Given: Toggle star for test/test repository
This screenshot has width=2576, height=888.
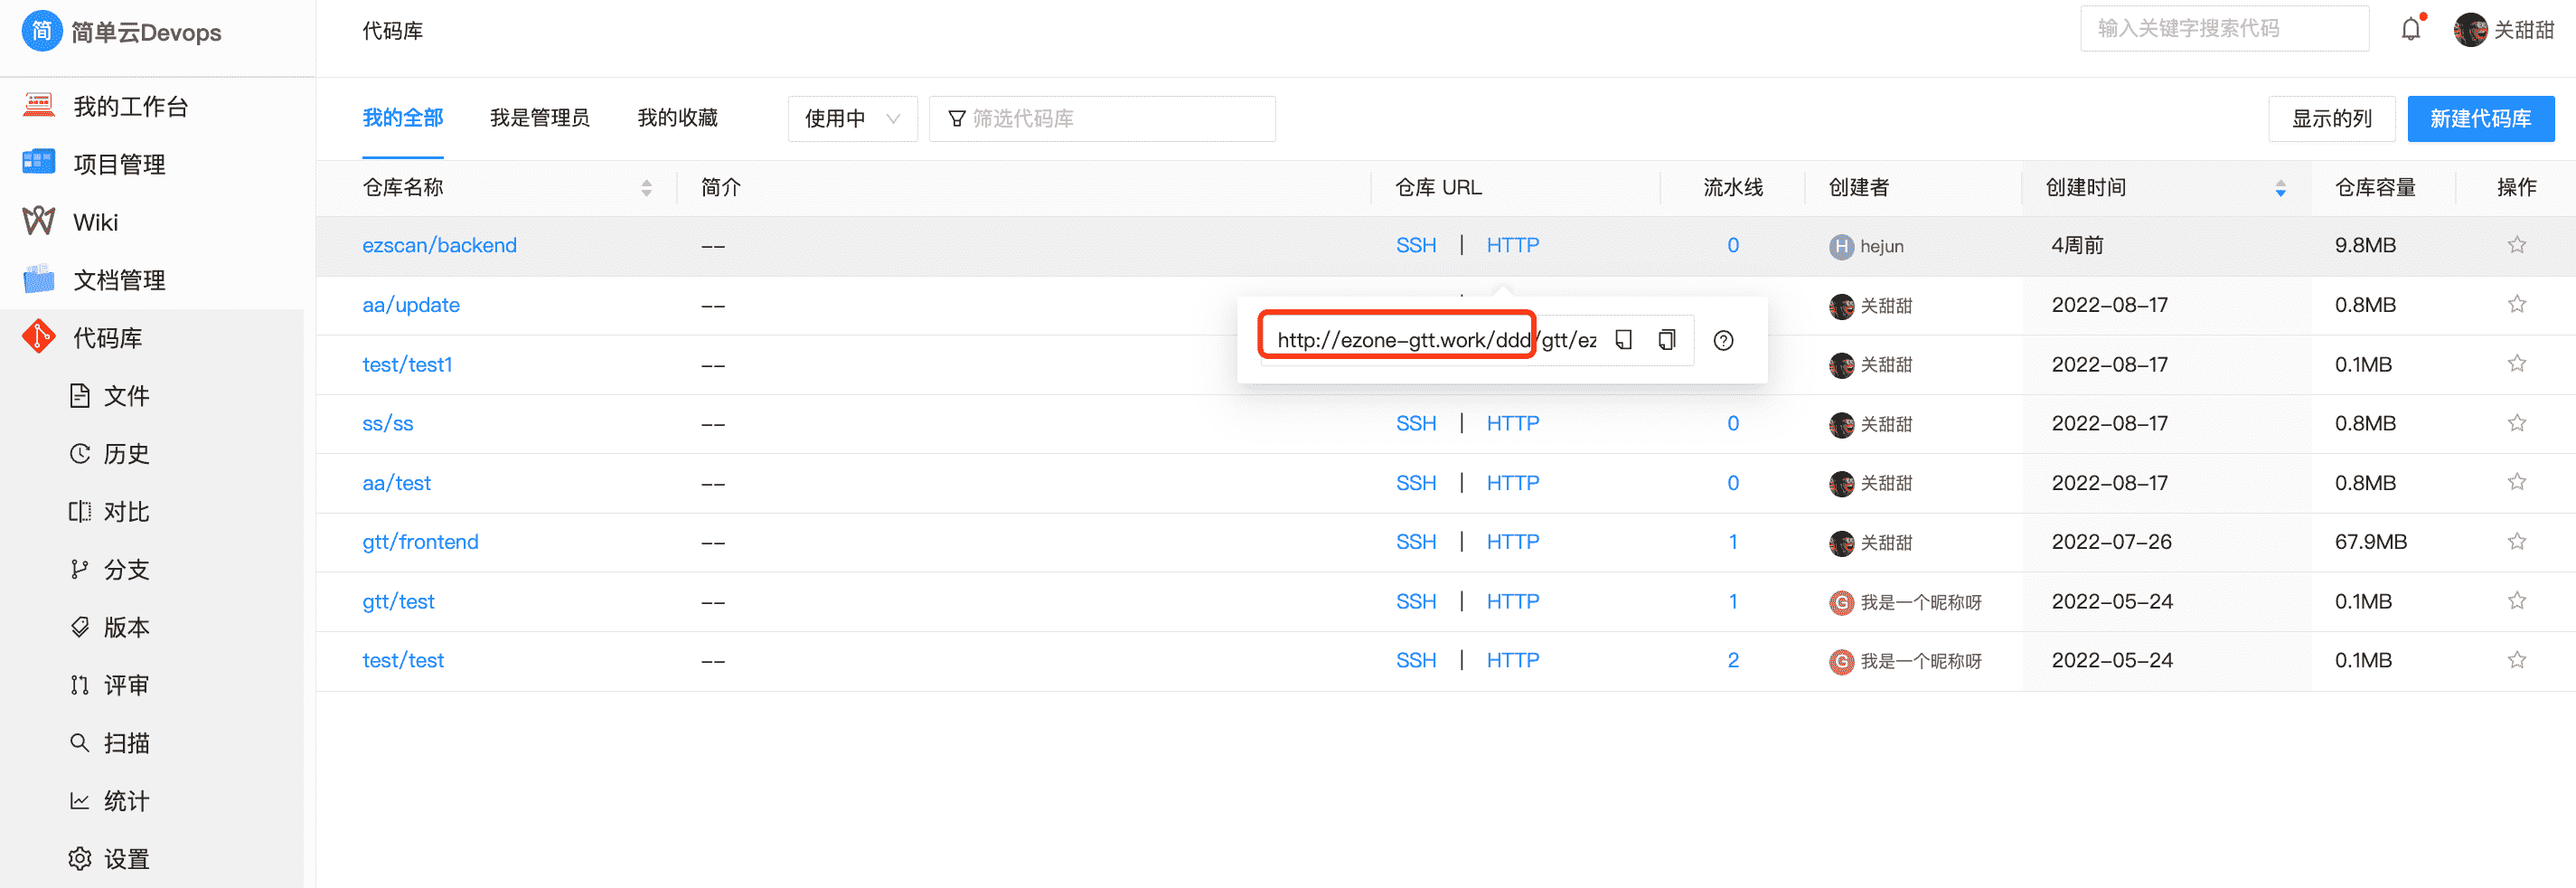Looking at the screenshot, I should click(2516, 660).
